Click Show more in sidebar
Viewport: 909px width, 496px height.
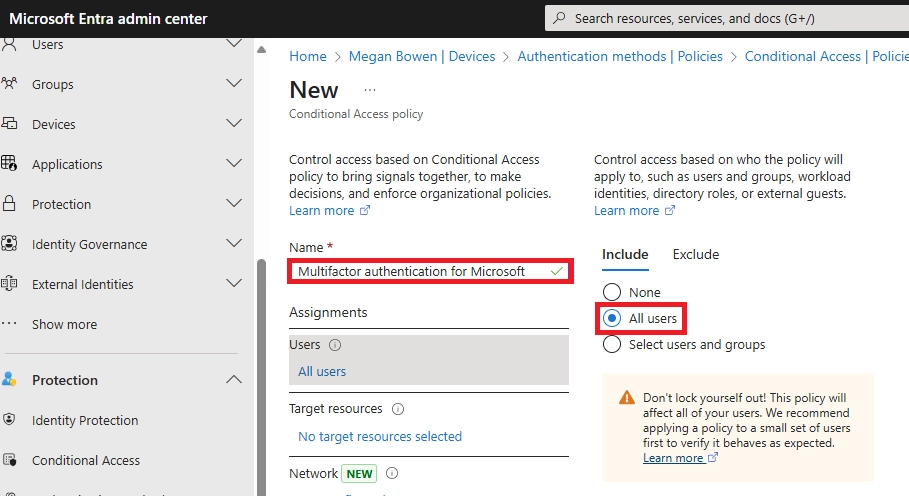[64, 324]
